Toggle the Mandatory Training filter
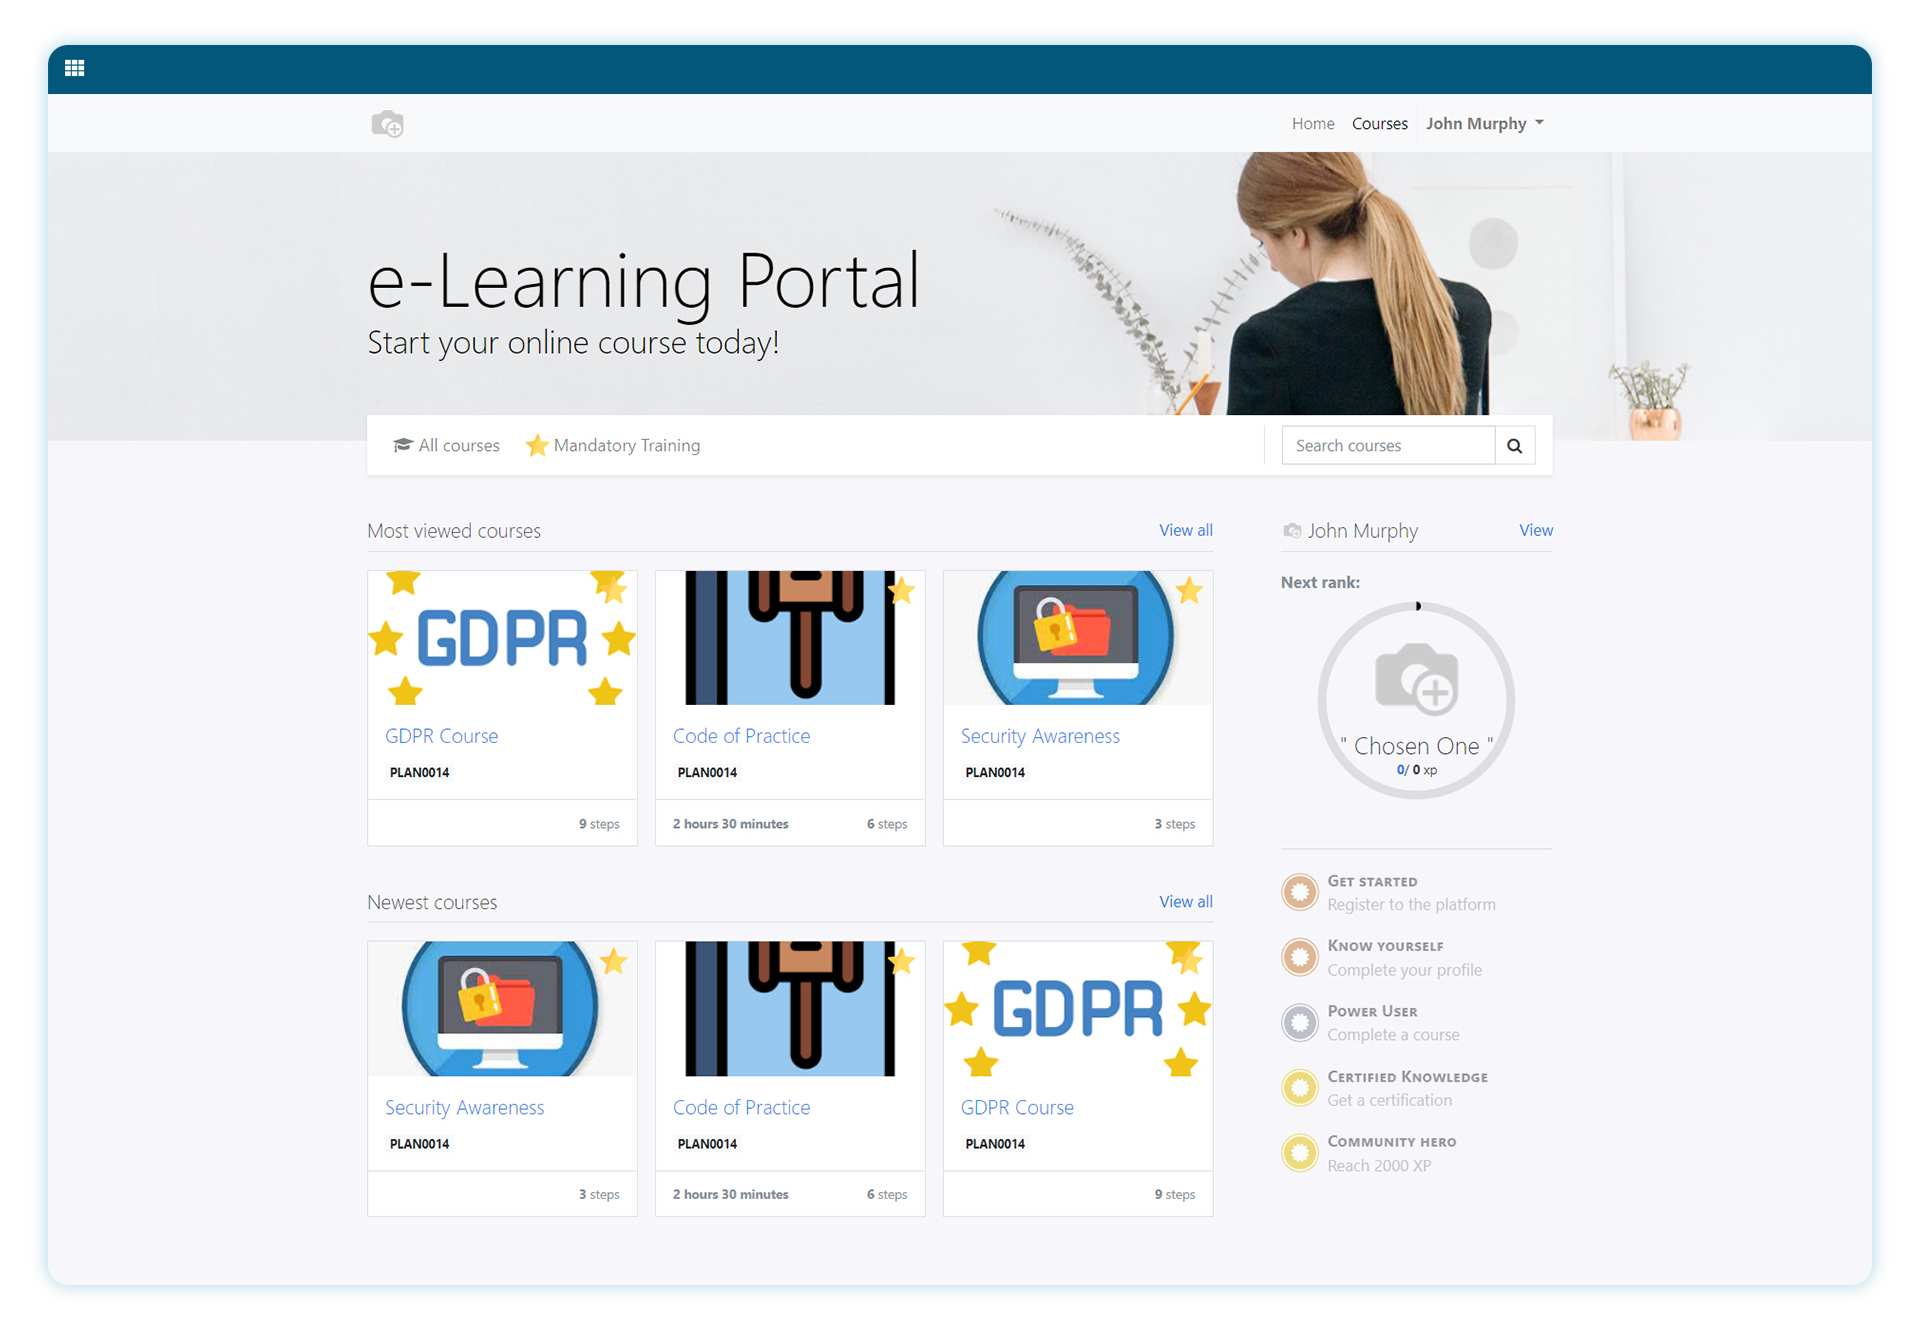Screen dimensions: 1920x1330 coord(613,446)
